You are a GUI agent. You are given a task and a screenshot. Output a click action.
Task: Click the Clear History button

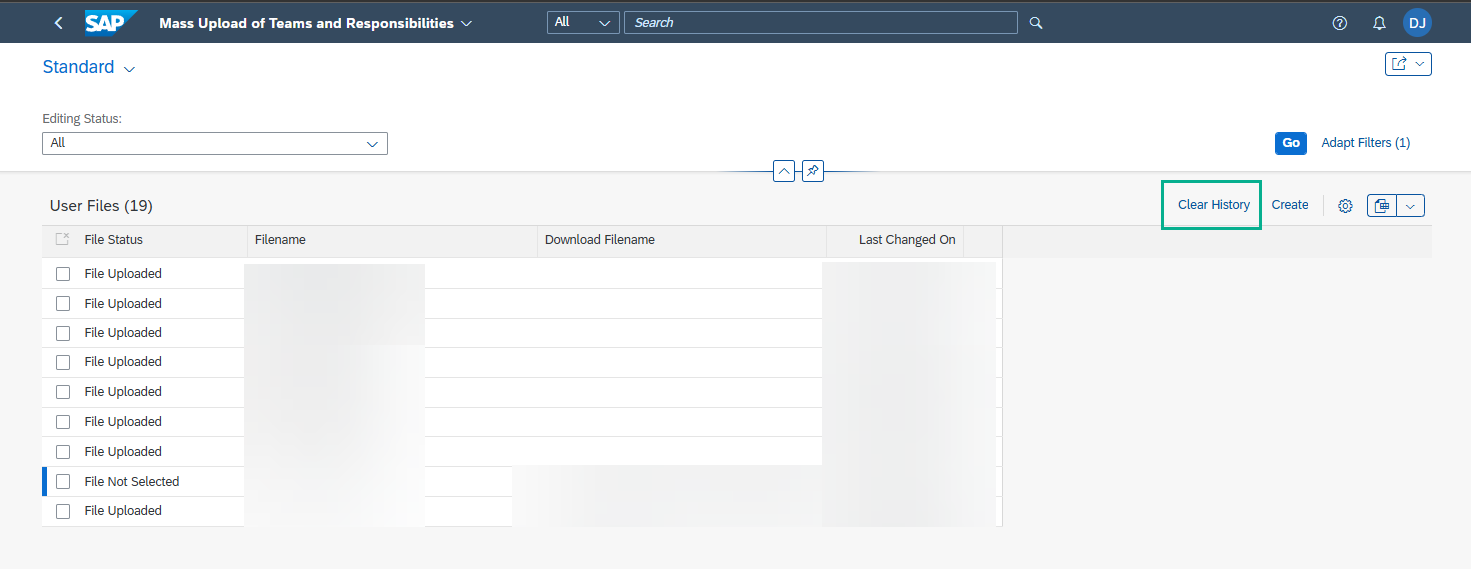coord(1213,205)
